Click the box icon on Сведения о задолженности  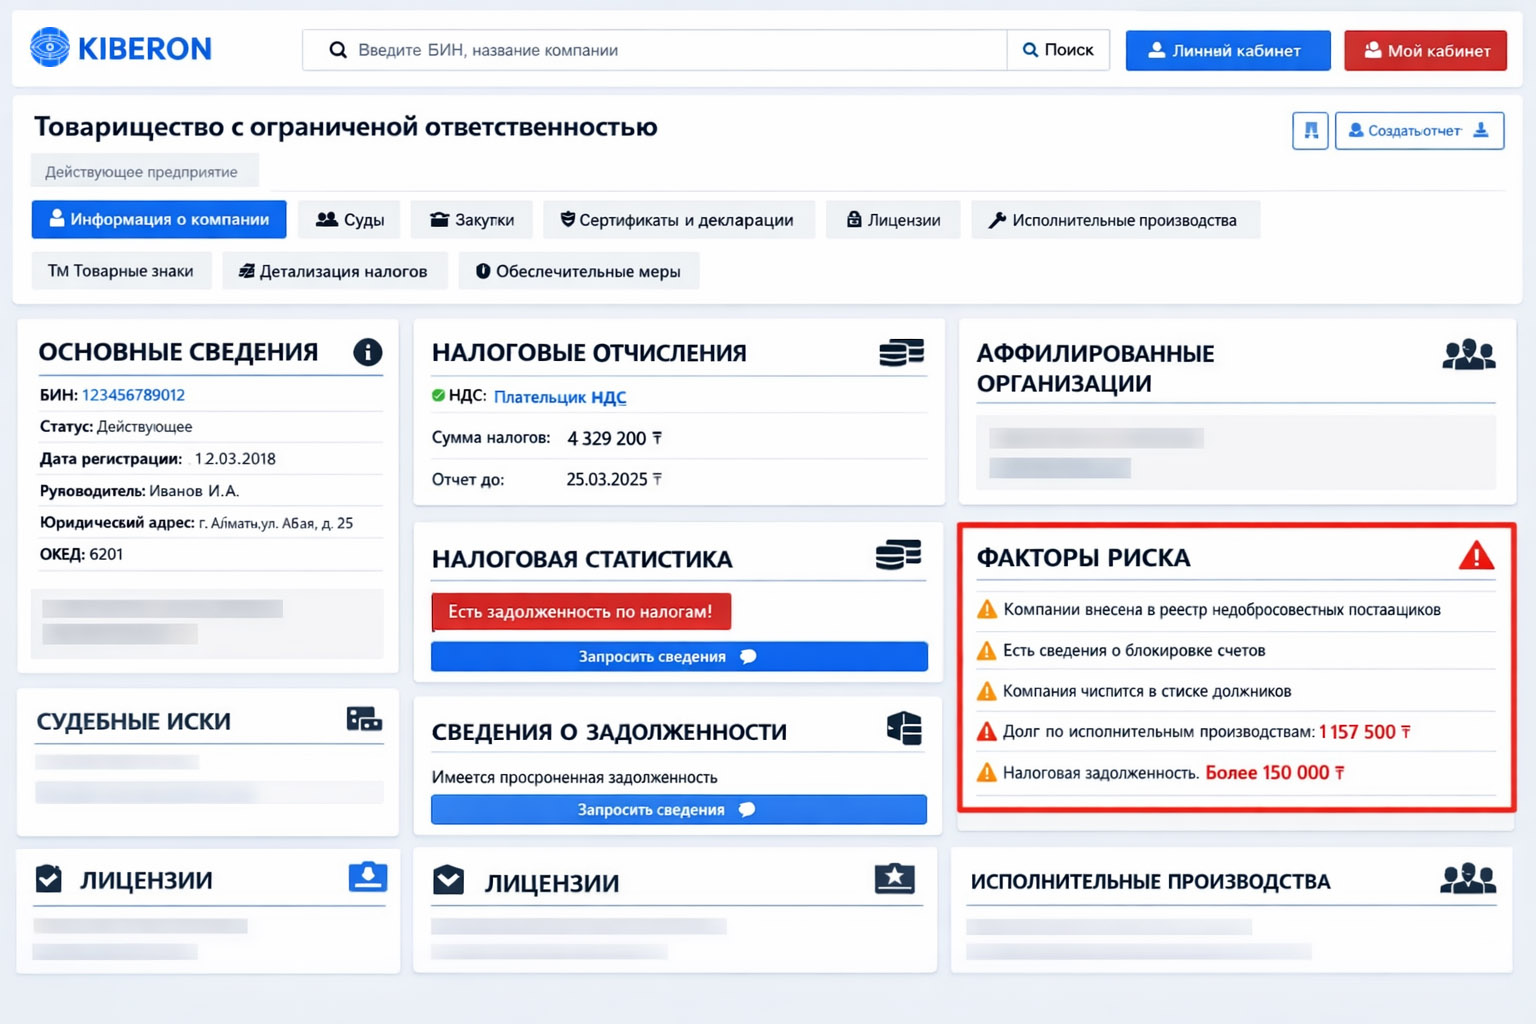pos(903,729)
